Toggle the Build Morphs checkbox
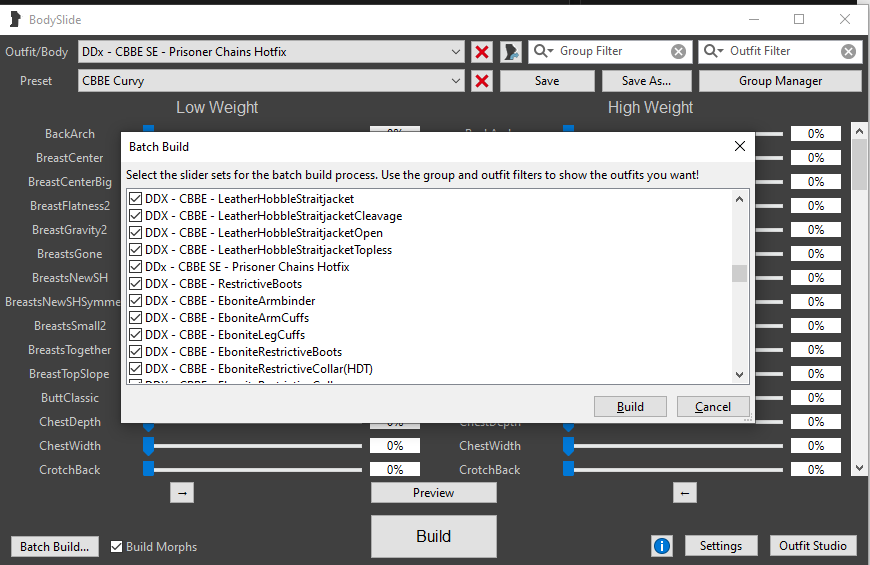 [x=117, y=547]
